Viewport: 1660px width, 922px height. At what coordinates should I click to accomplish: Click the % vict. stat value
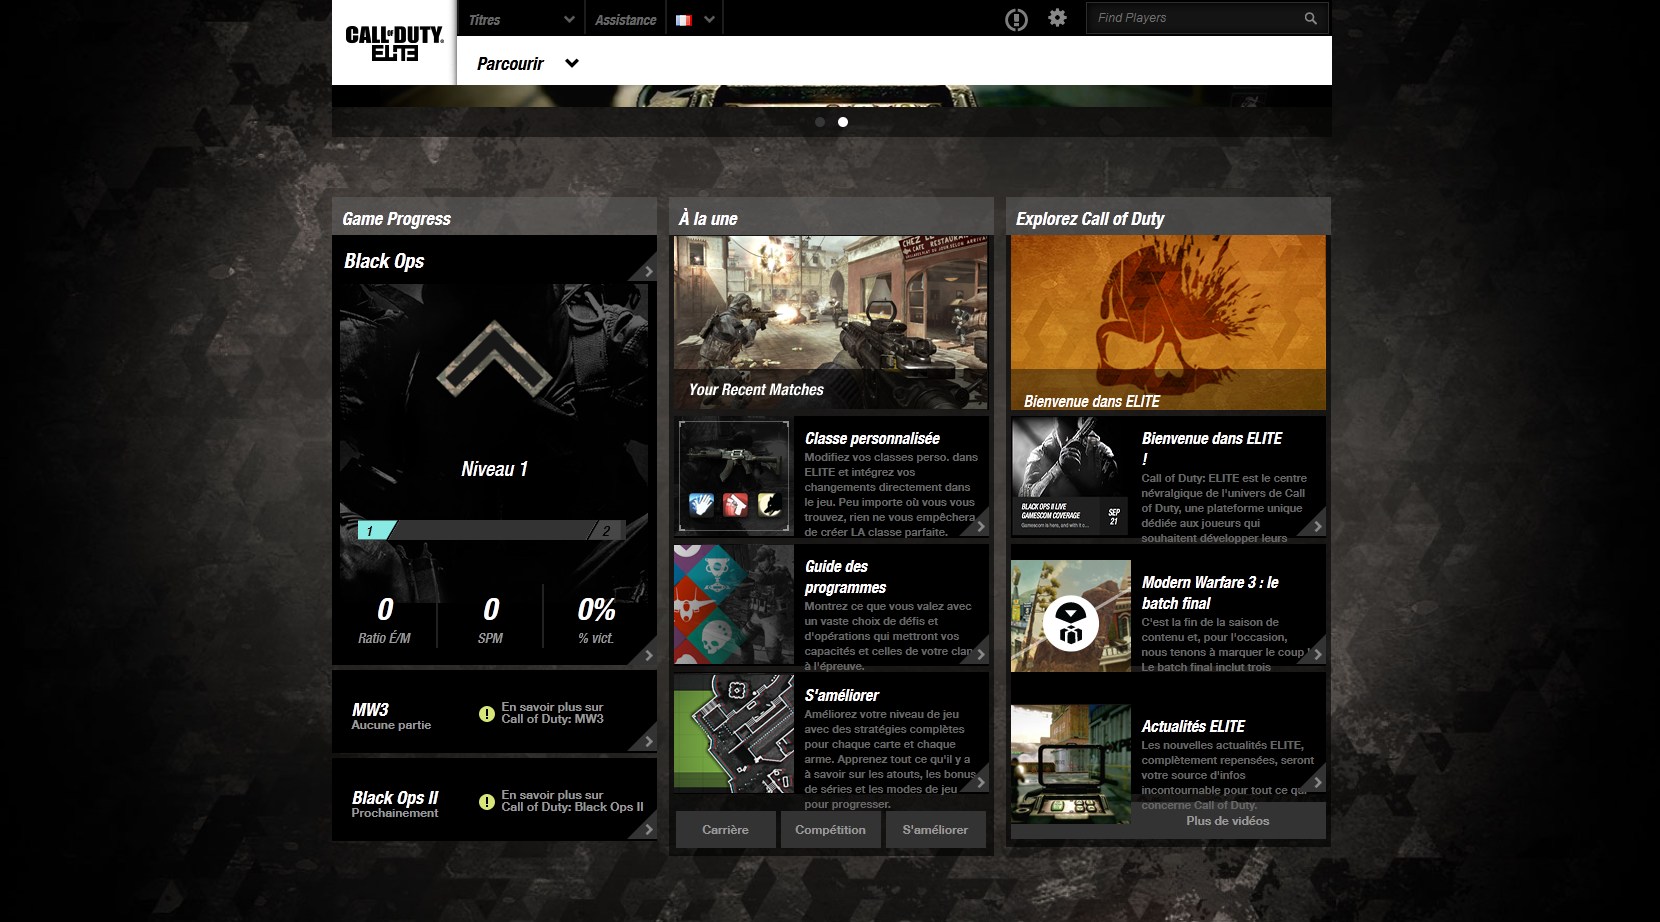(x=596, y=609)
